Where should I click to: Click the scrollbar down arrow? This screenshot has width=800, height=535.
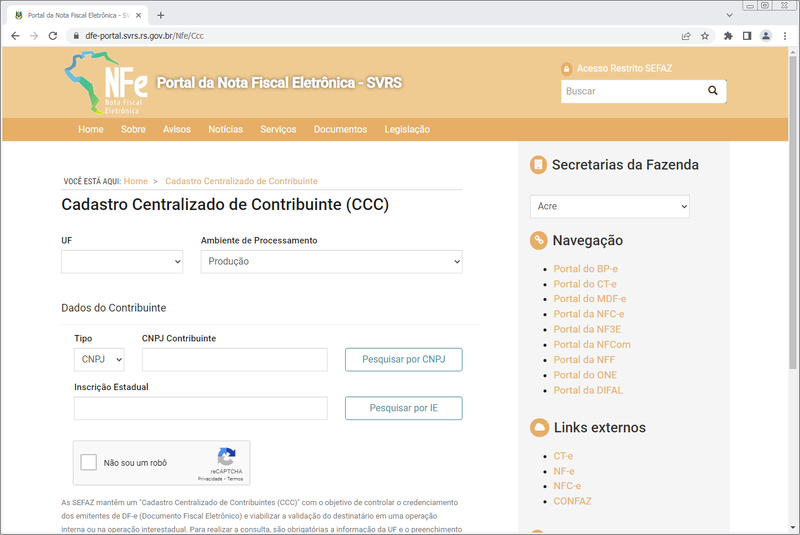click(x=792, y=528)
